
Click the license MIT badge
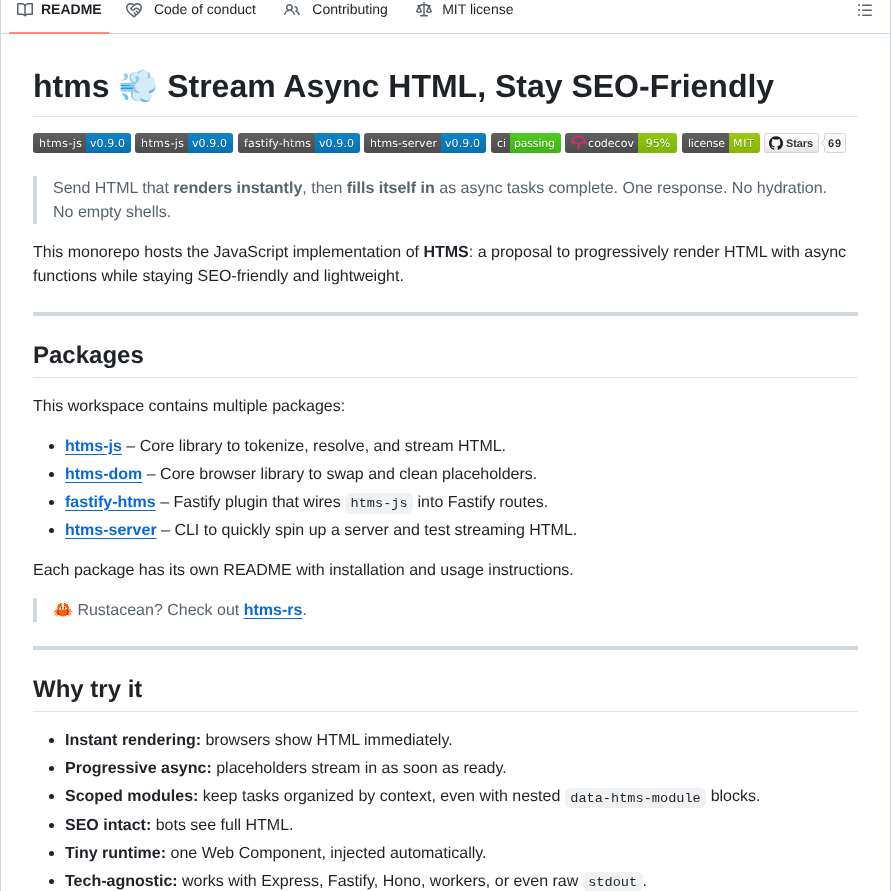pos(720,143)
